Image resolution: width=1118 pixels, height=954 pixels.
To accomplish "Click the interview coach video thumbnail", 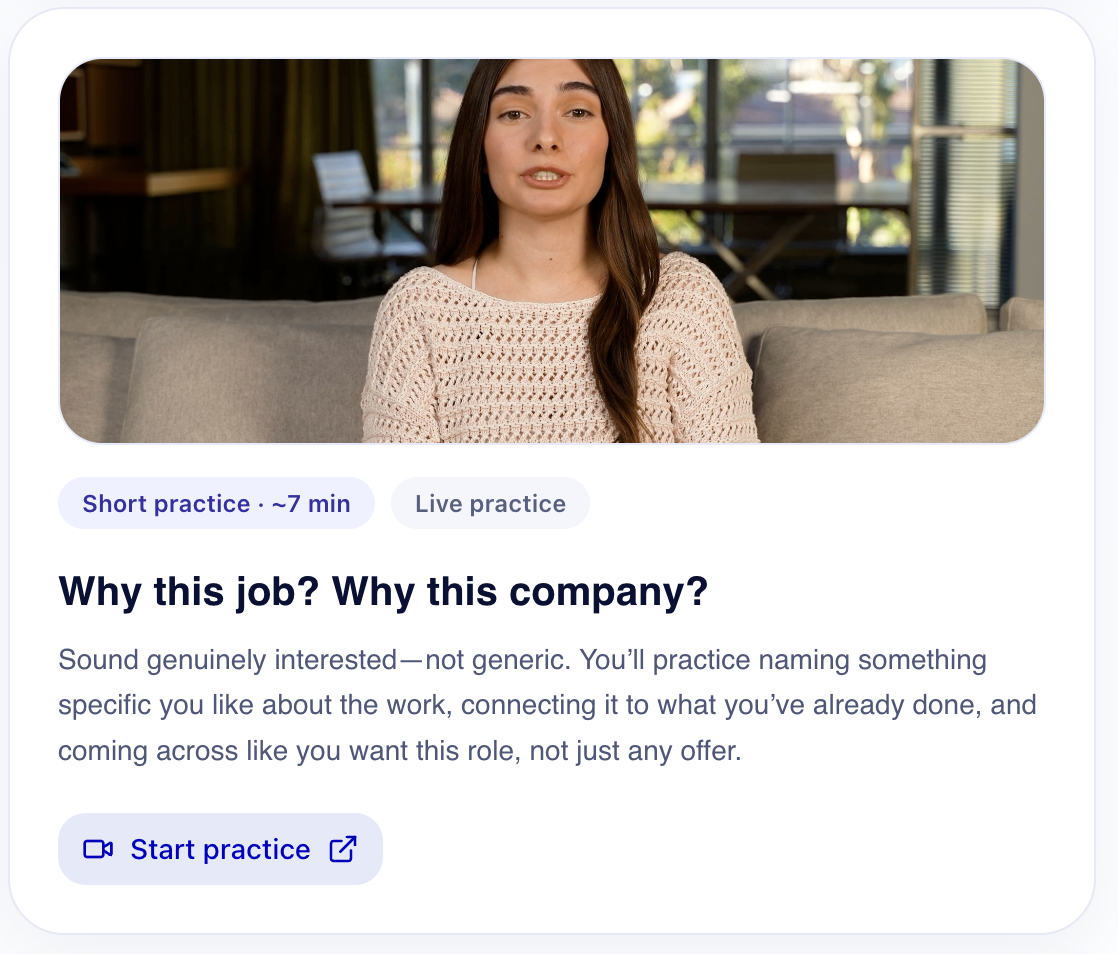I will [x=552, y=251].
